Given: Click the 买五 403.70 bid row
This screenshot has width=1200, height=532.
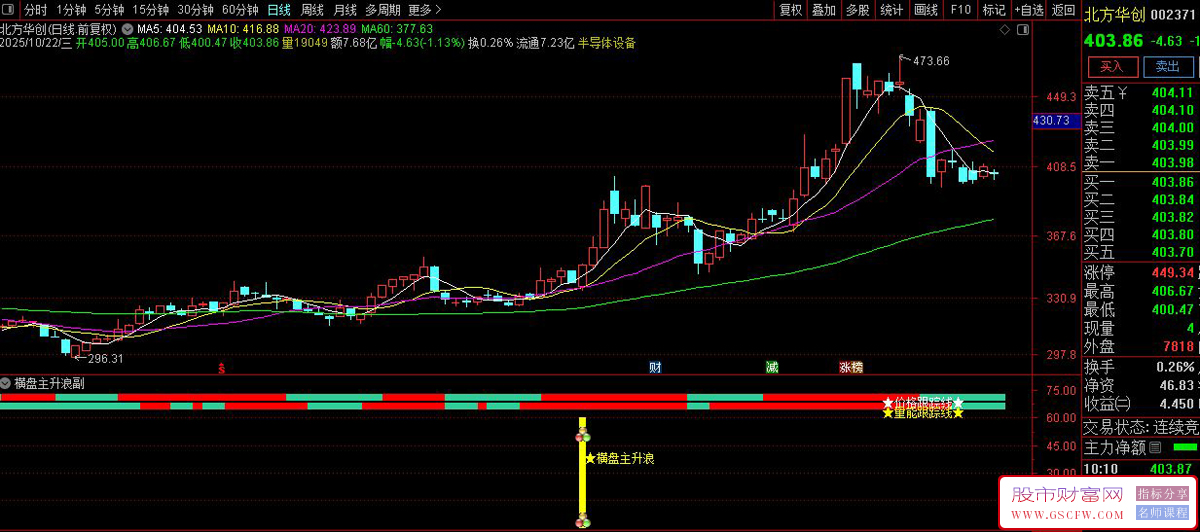Looking at the screenshot, I should coord(1141,252).
